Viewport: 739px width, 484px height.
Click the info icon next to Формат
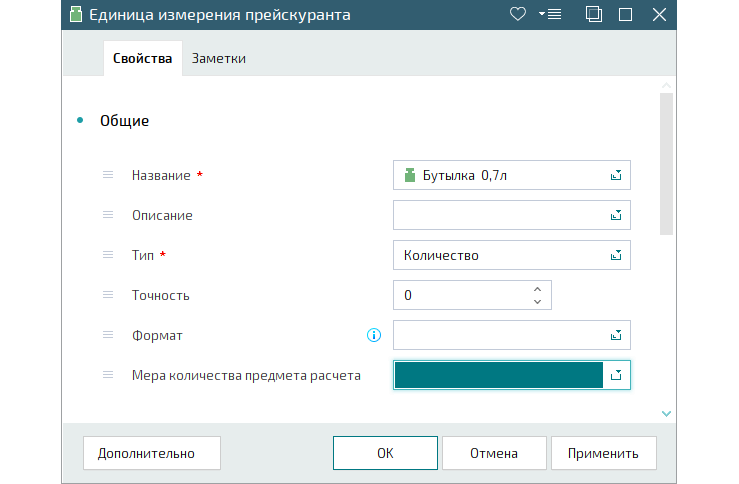[x=374, y=335]
